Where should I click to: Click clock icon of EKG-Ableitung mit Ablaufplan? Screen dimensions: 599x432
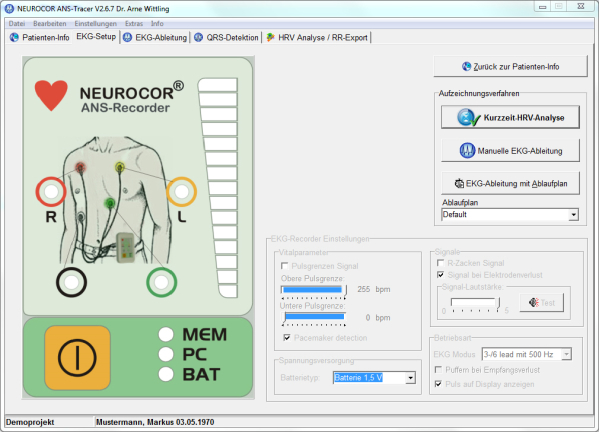(459, 183)
